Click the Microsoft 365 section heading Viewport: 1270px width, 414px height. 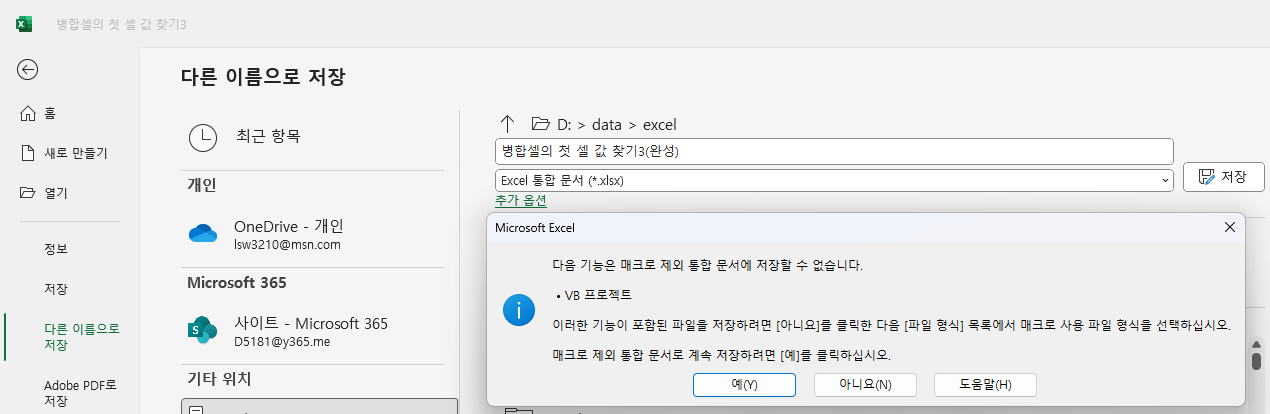tap(237, 283)
